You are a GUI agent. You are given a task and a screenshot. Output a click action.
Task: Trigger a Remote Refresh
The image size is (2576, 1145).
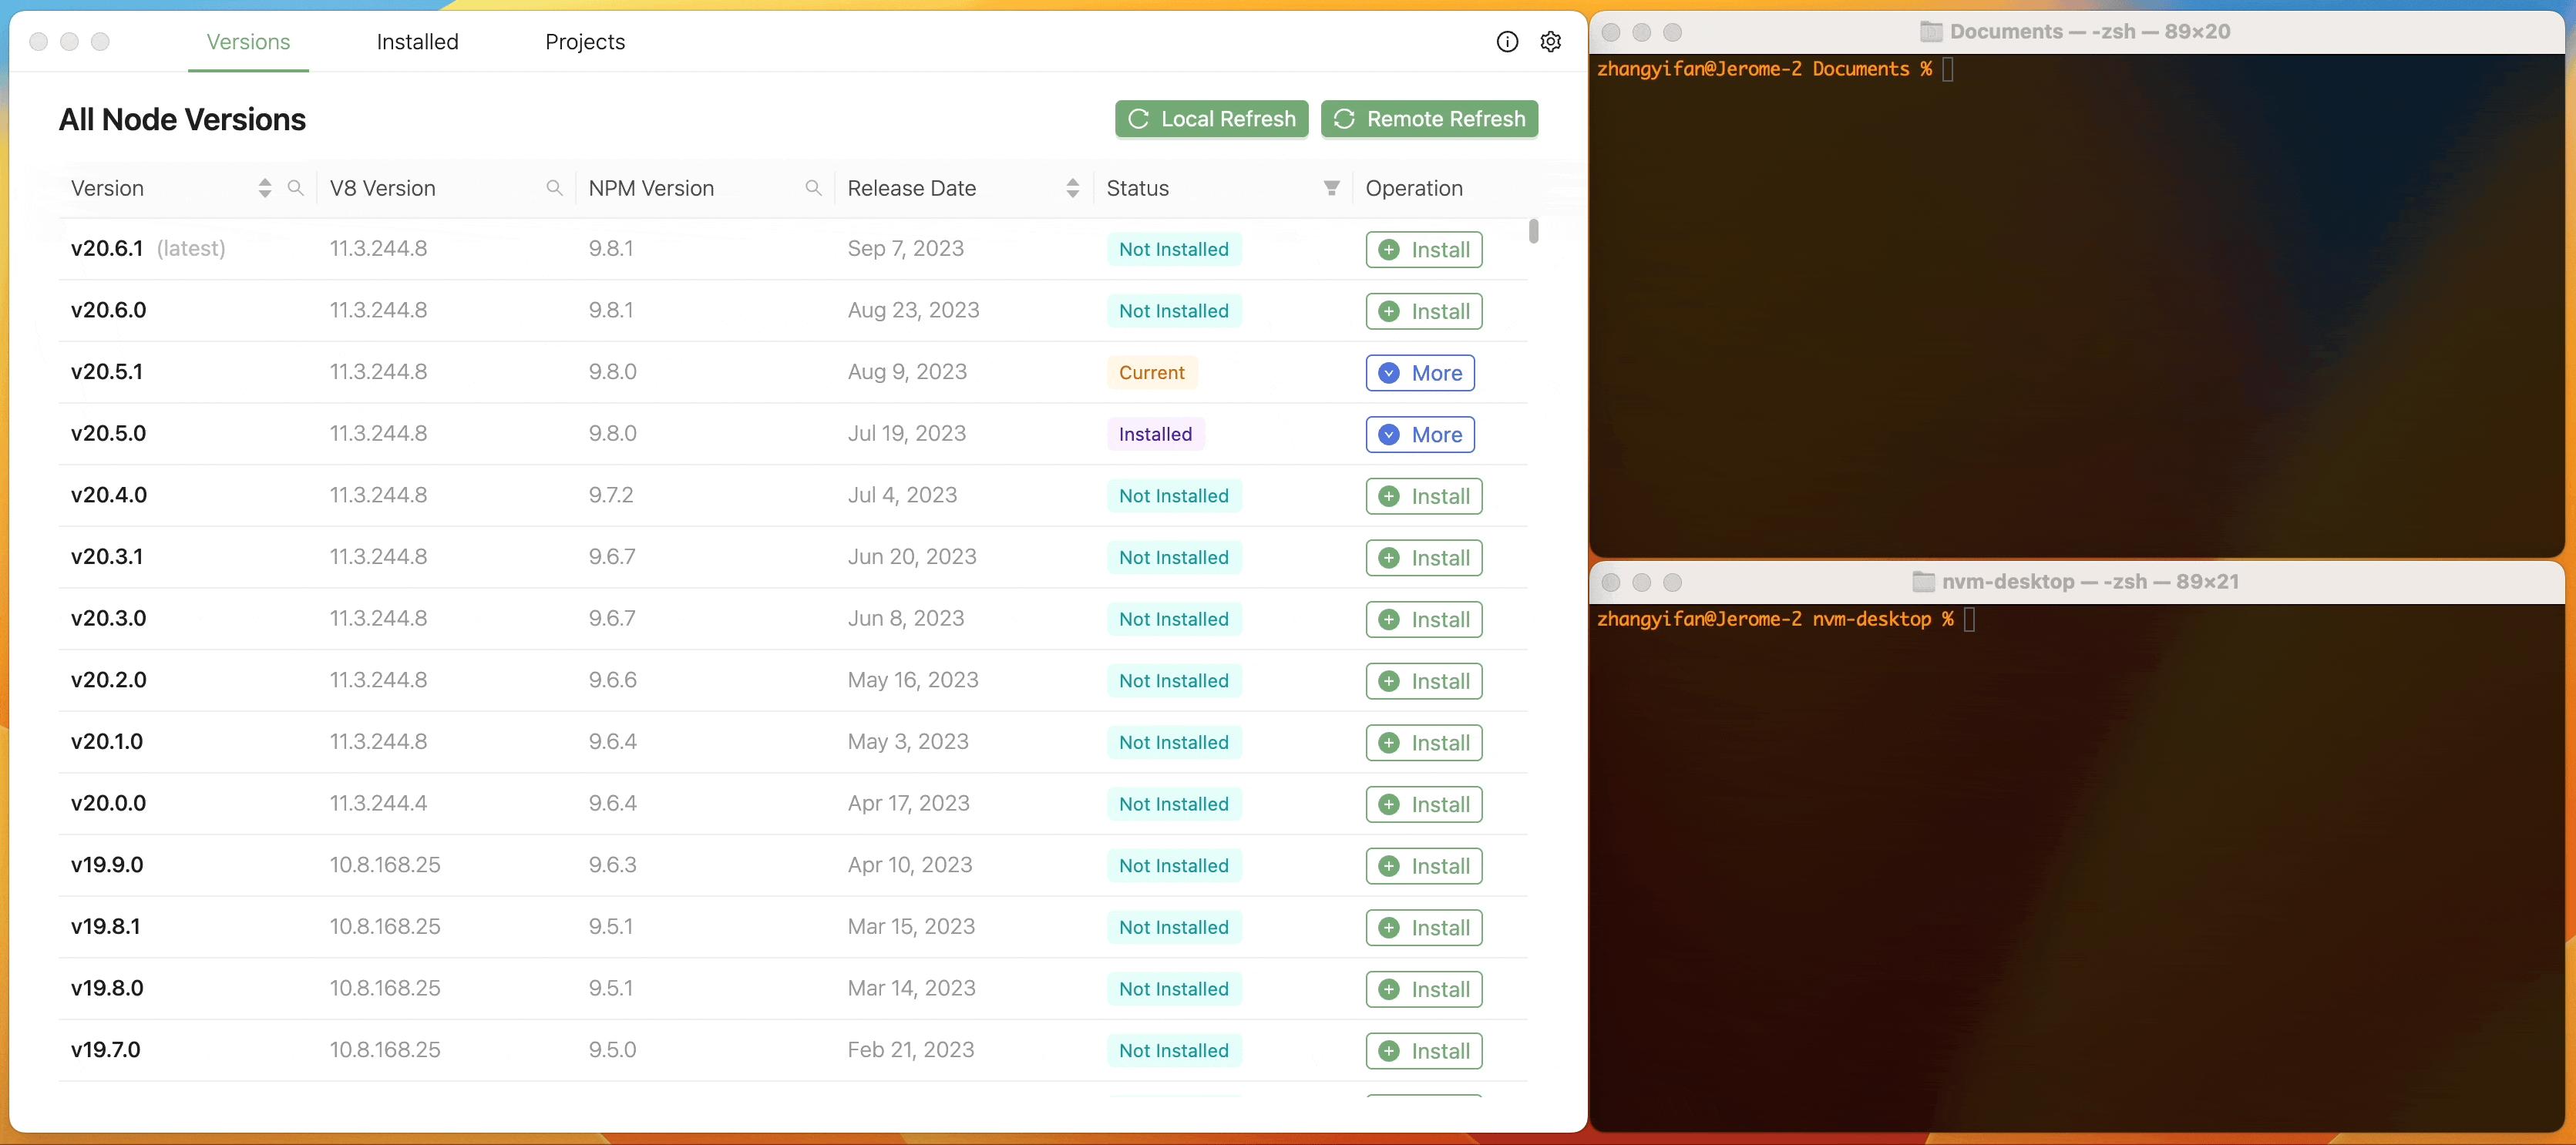pyautogui.click(x=1429, y=118)
